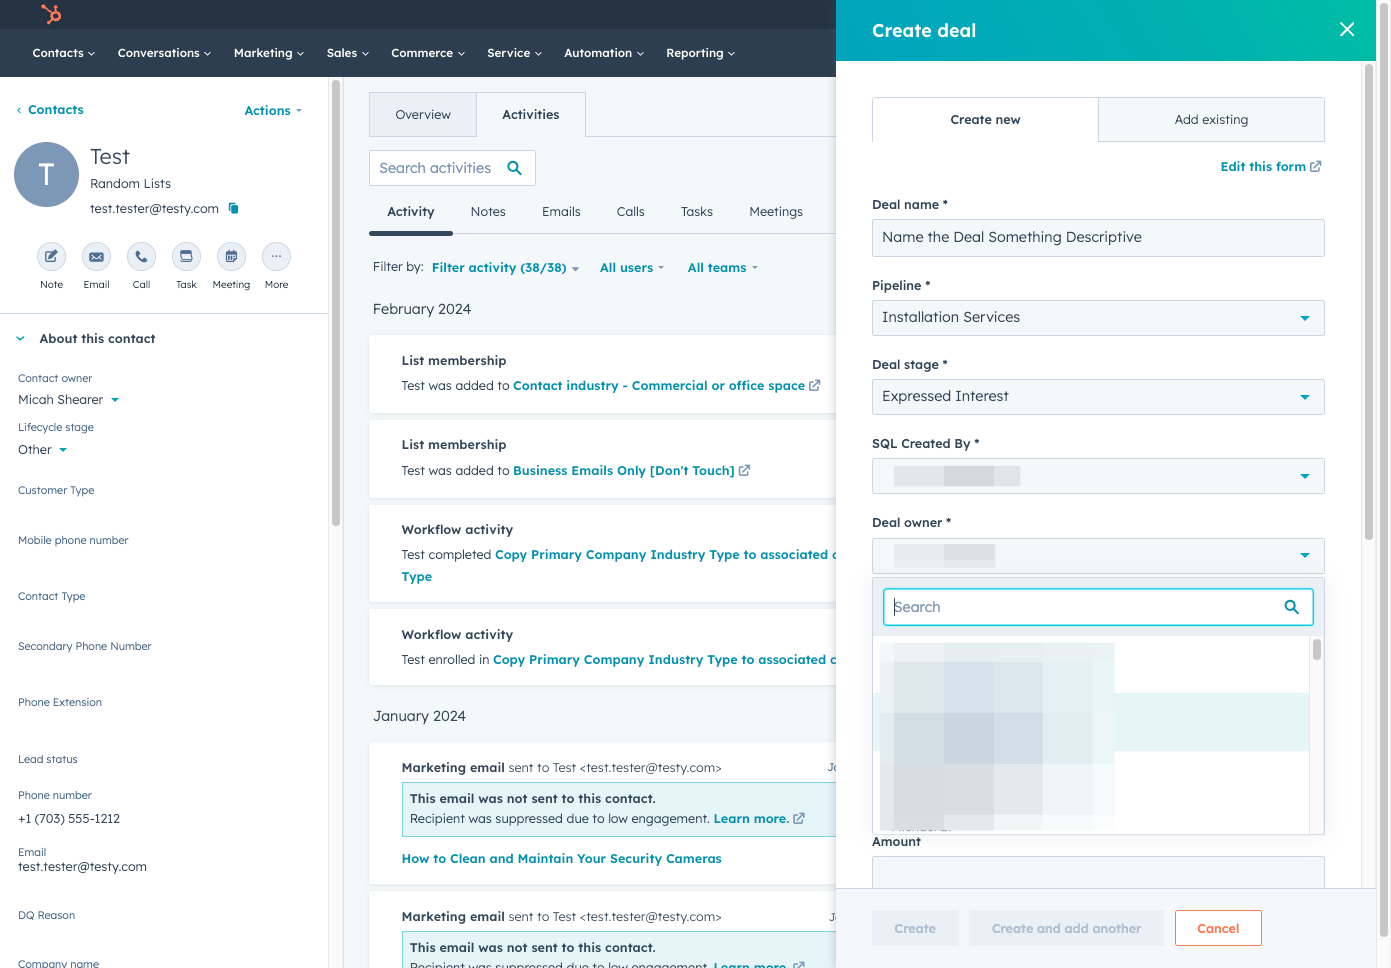Open the Marketing menu
Image resolution: width=1391 pixels, height=968 pixels.
coord(269,53)
